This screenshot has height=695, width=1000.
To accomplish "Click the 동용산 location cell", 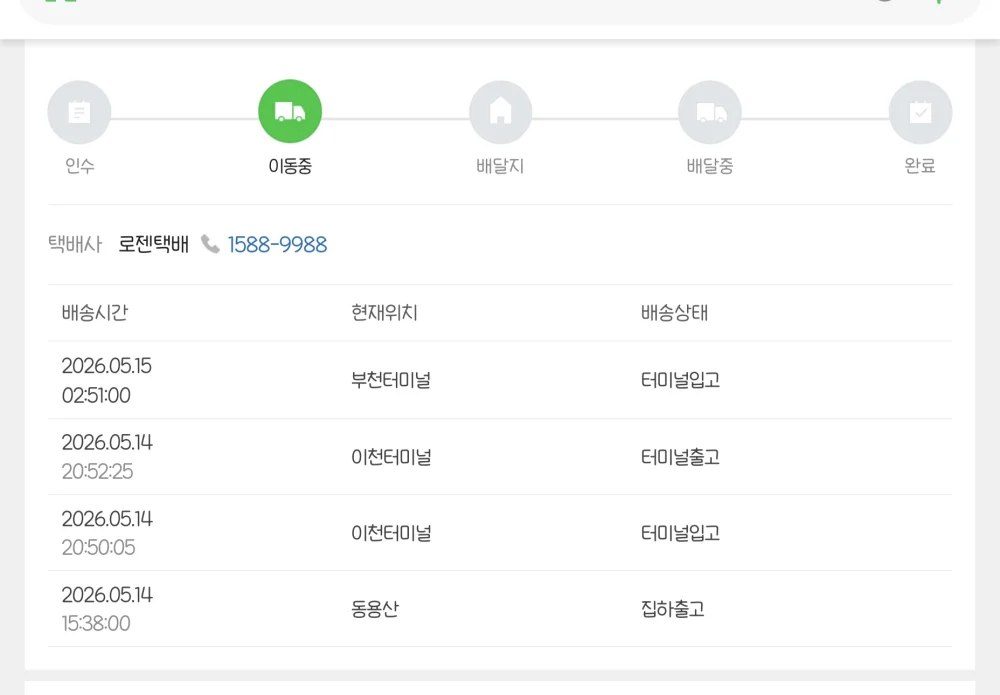I will (x=375, y=609).
